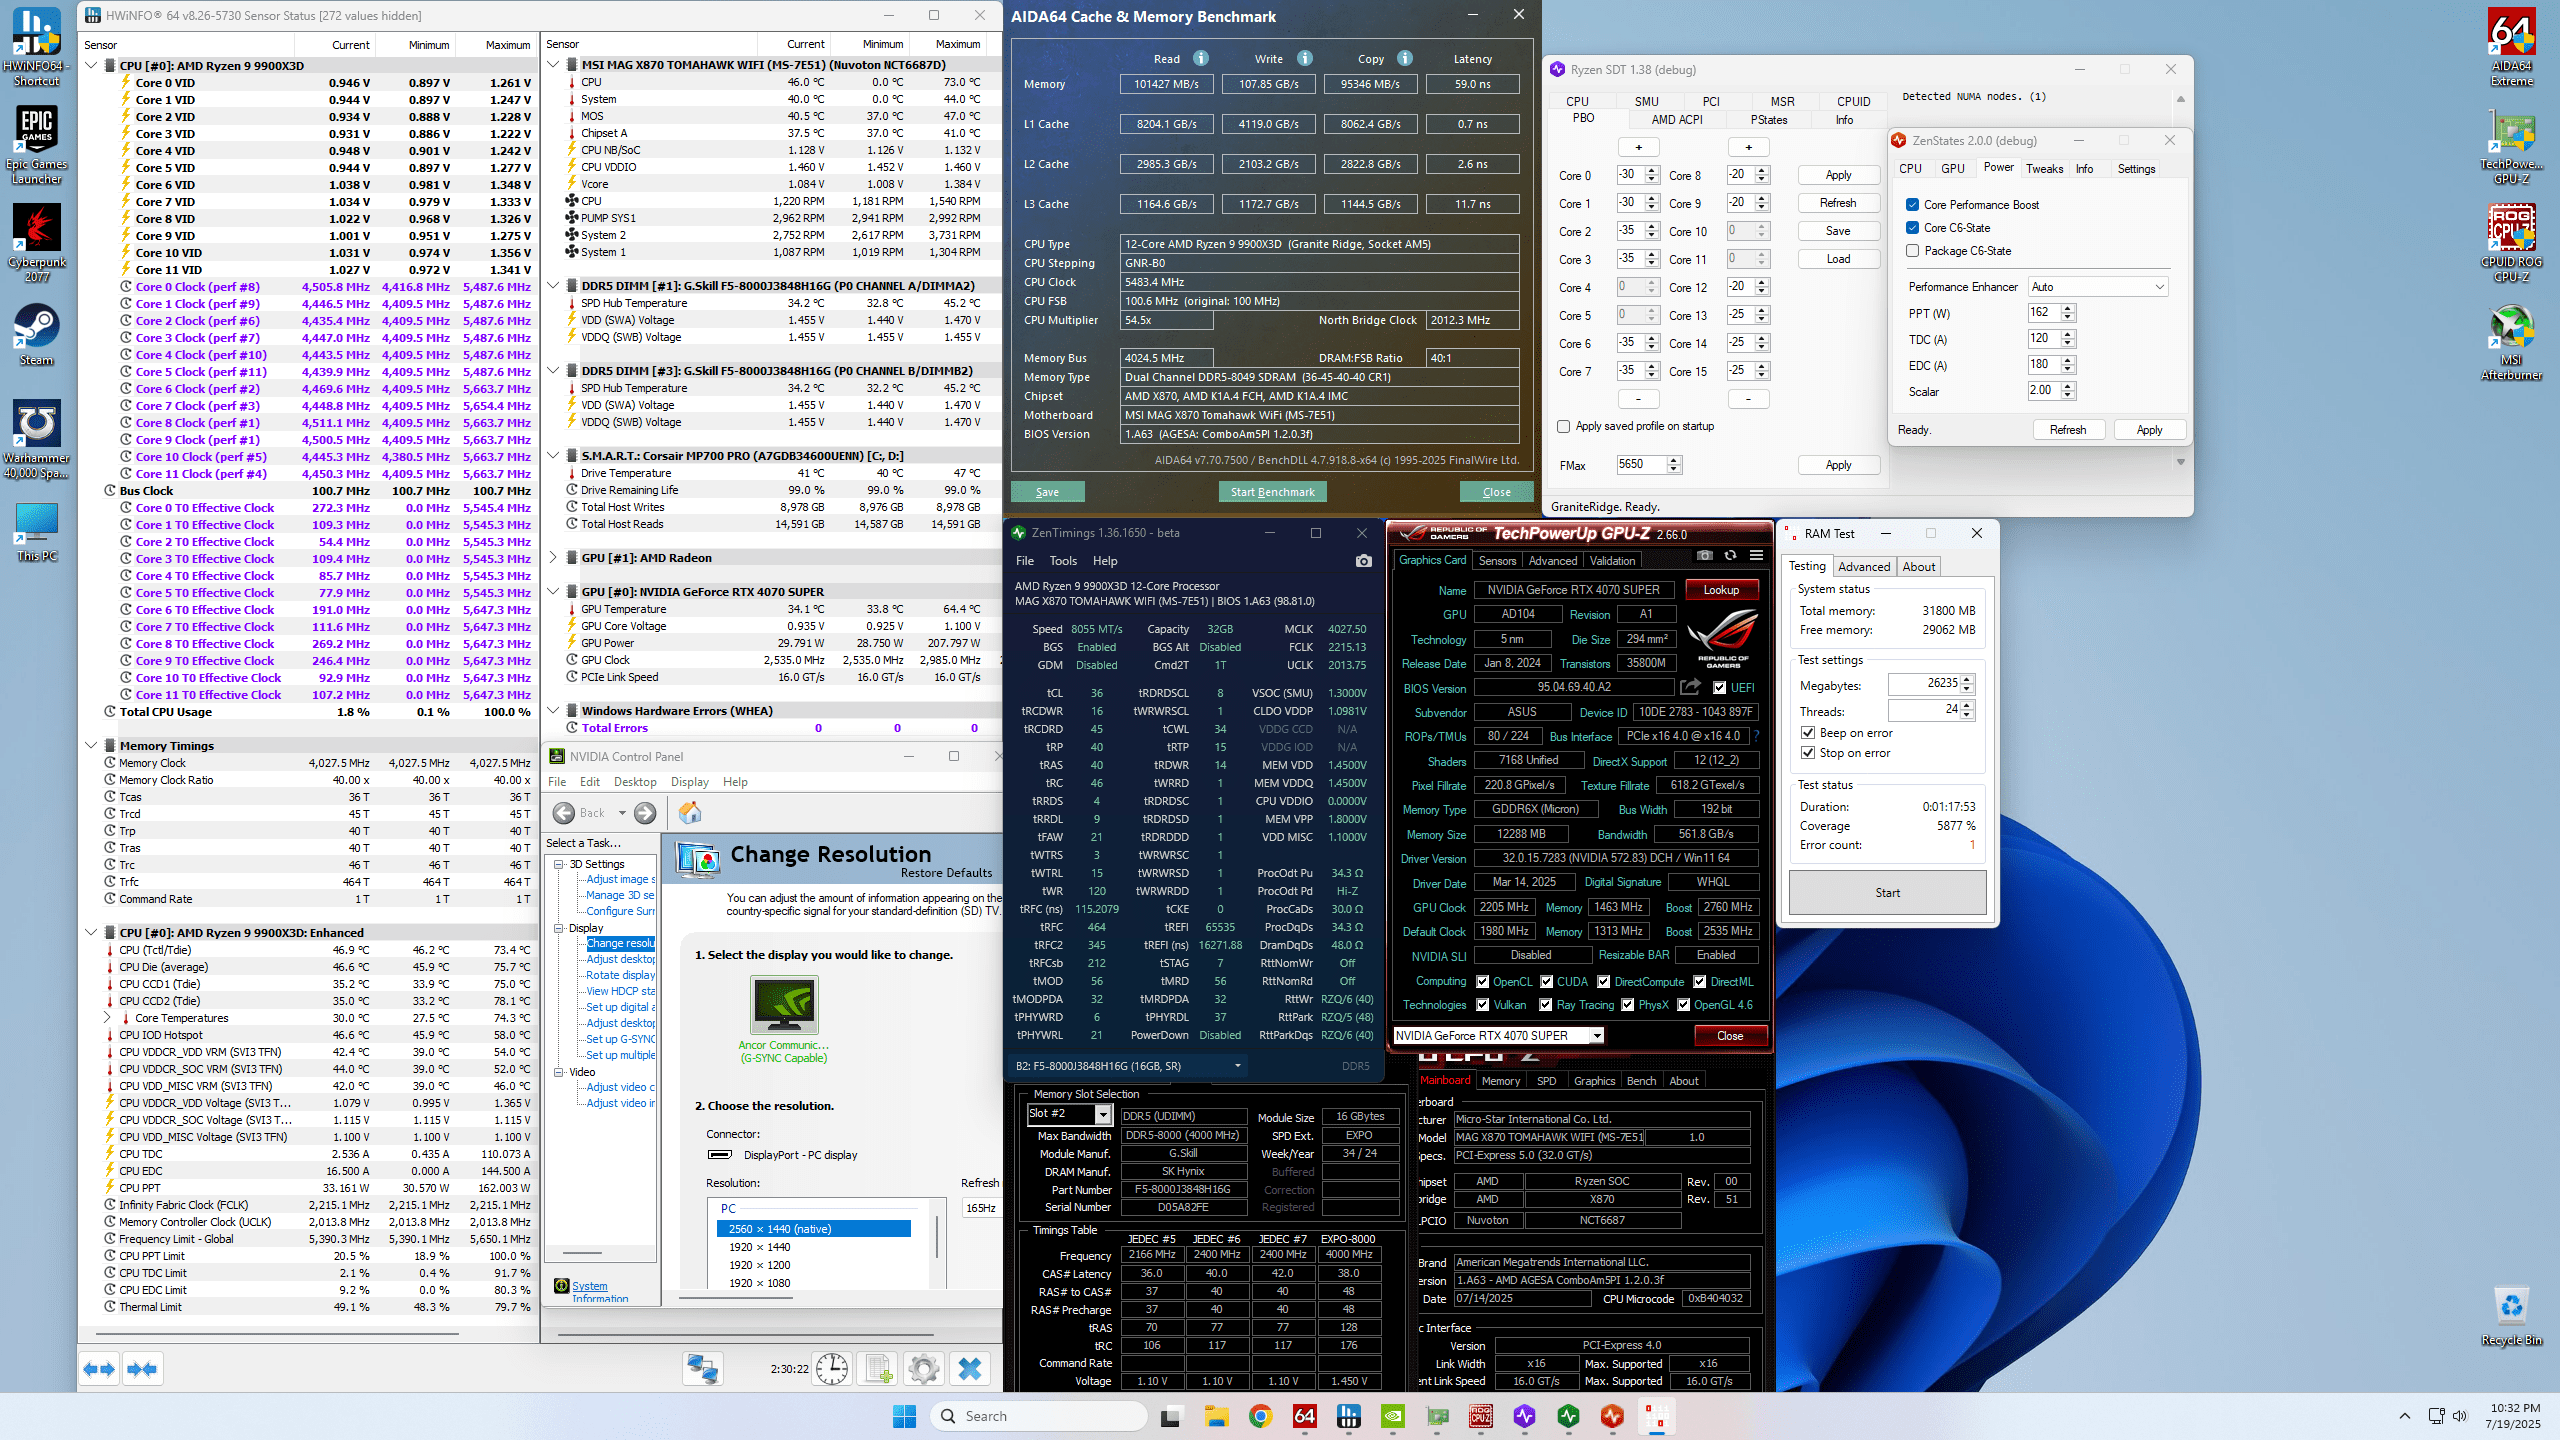Image resolution: width=2560 pixels, height=1440 pixels.
Task: Switch to GPU-Z Sensors tab
Action: (x=1497, y=561)
